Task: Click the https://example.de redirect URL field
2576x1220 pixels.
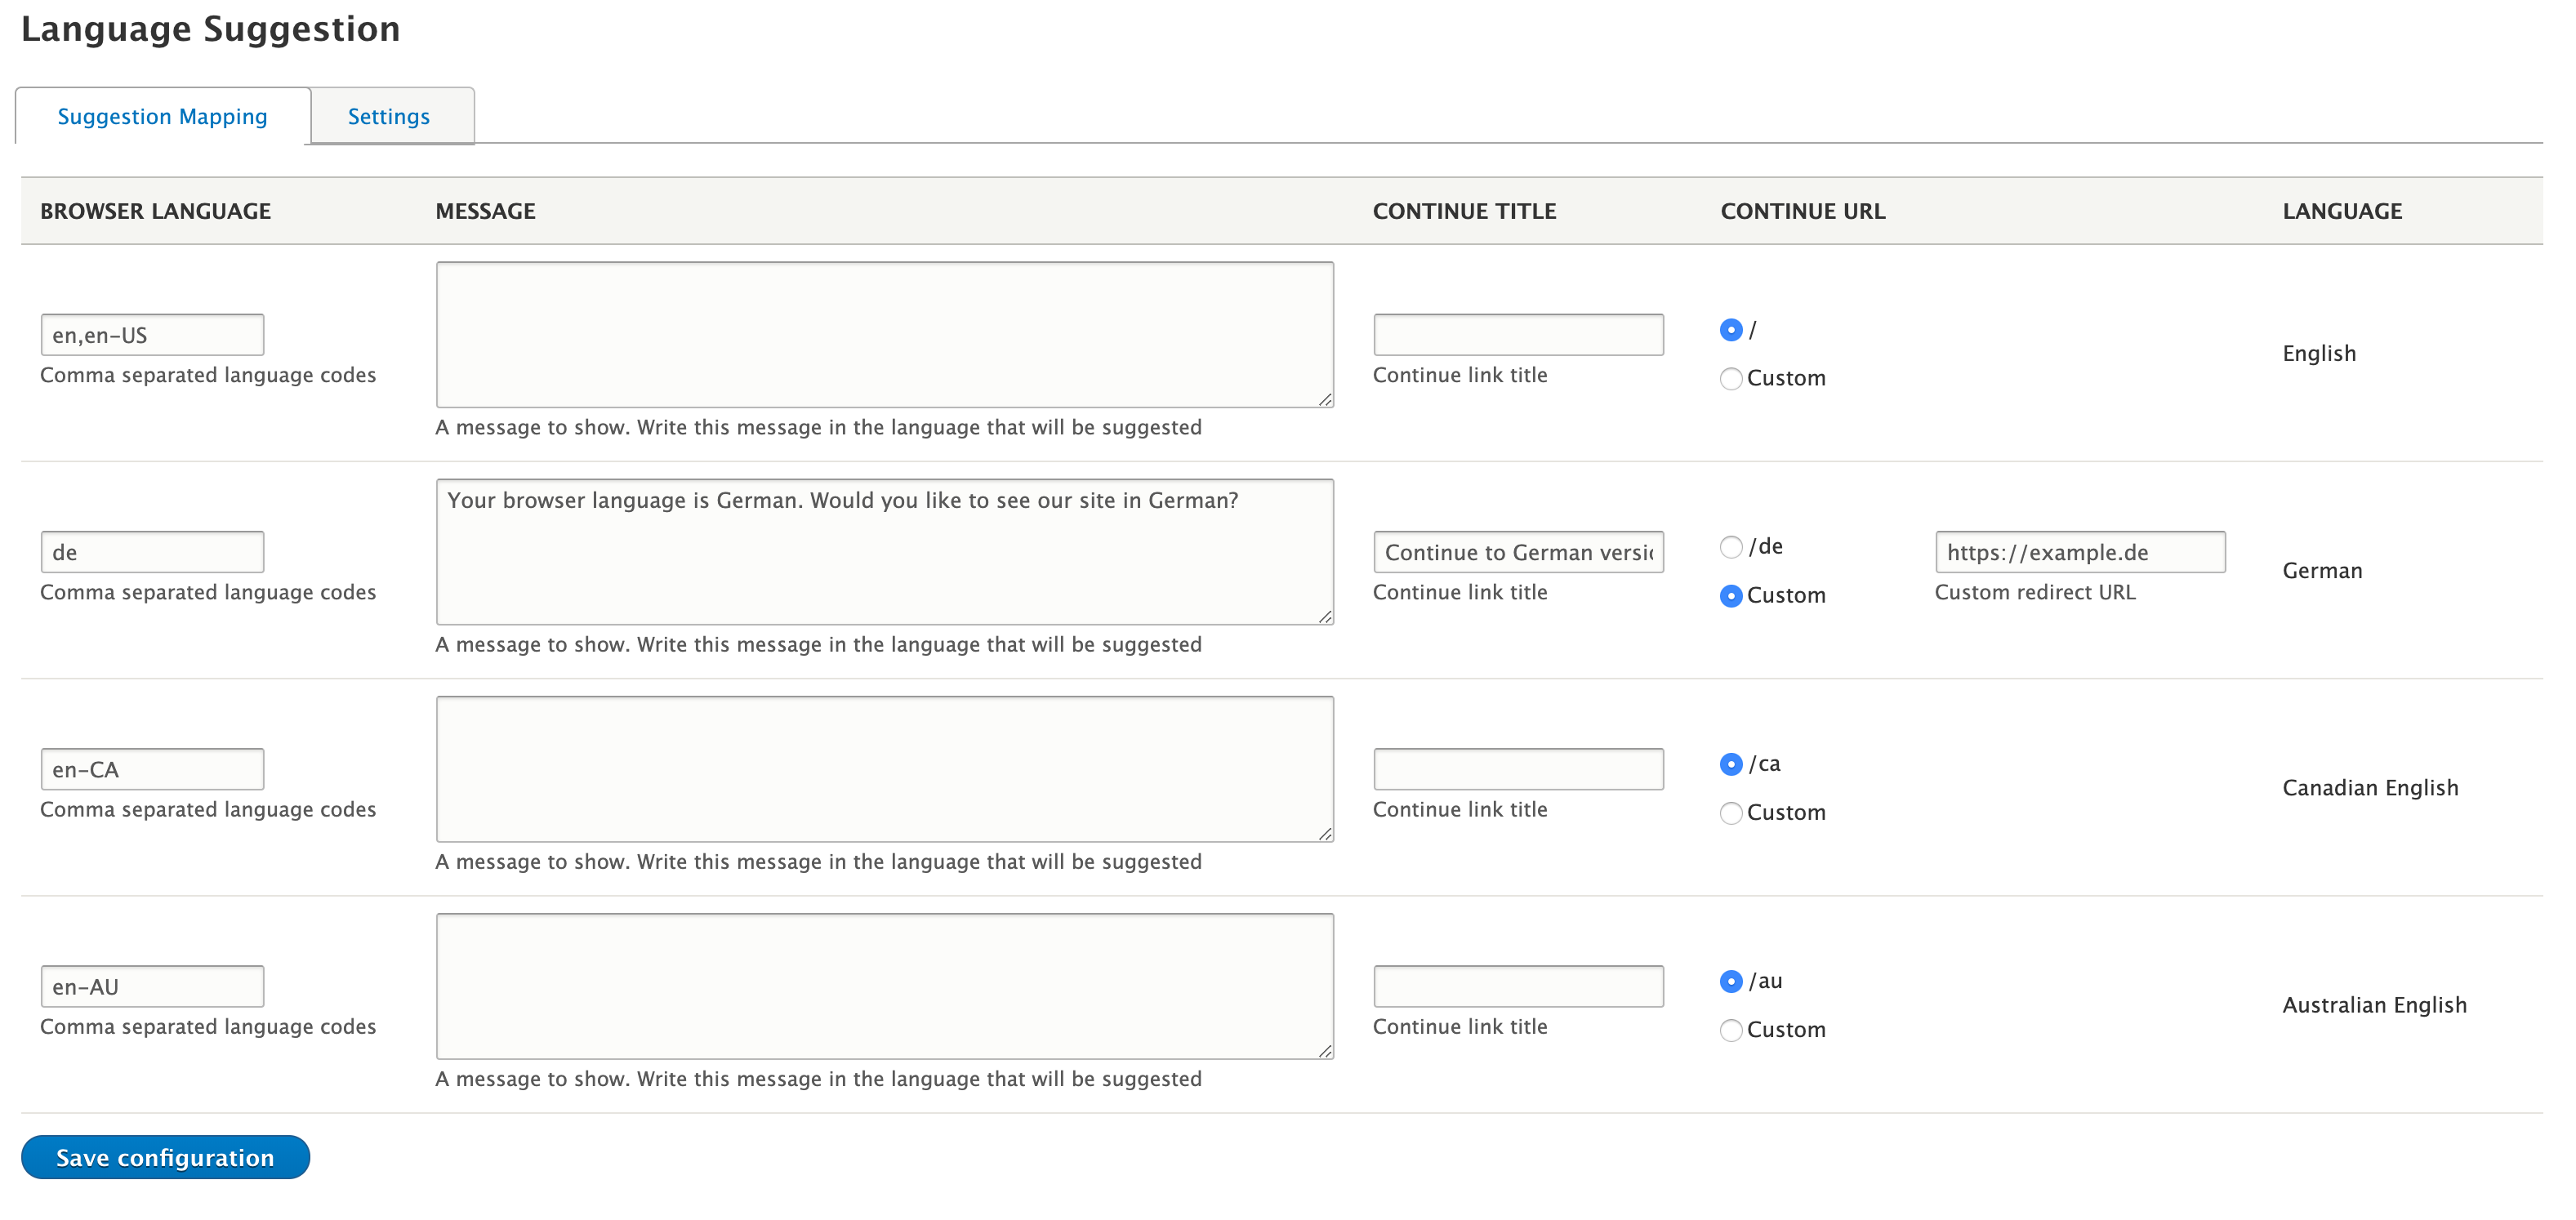Action: point(2080,551)
